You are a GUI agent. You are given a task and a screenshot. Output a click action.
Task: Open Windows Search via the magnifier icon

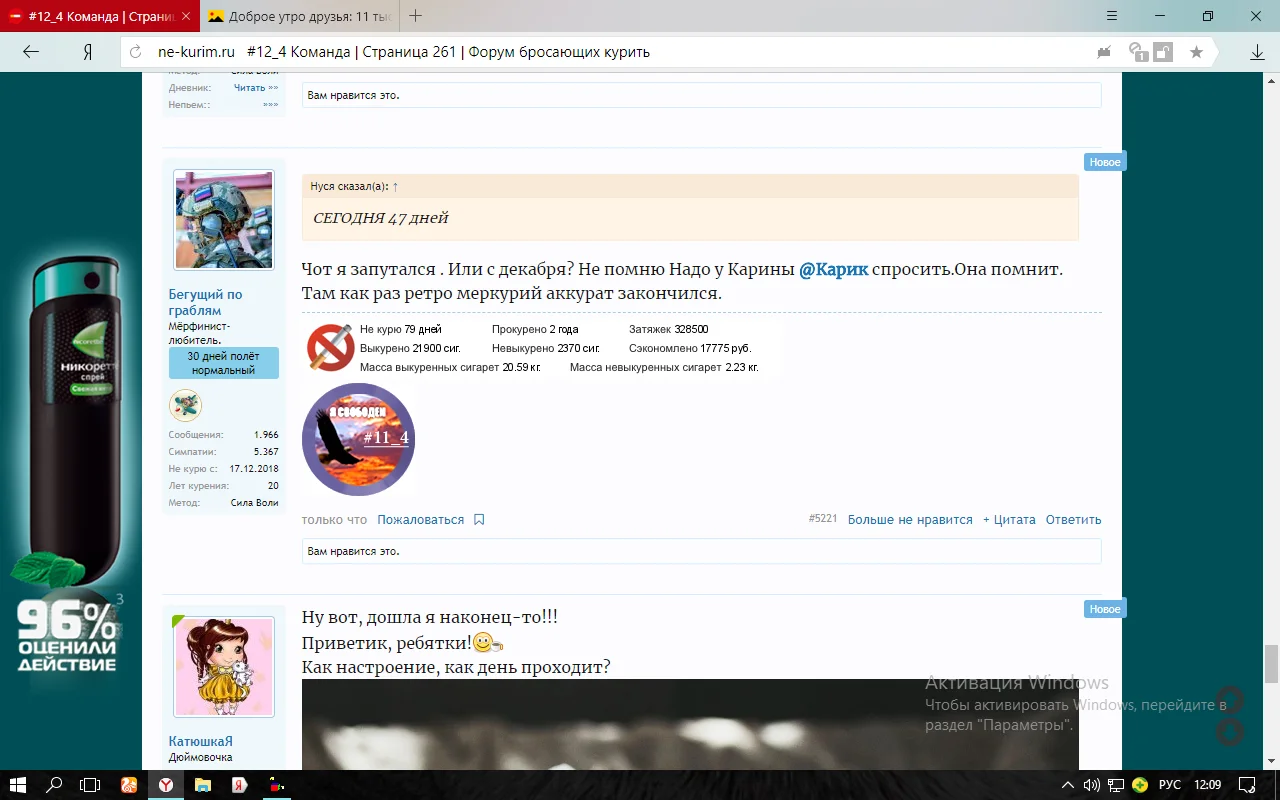coord(54,785)
